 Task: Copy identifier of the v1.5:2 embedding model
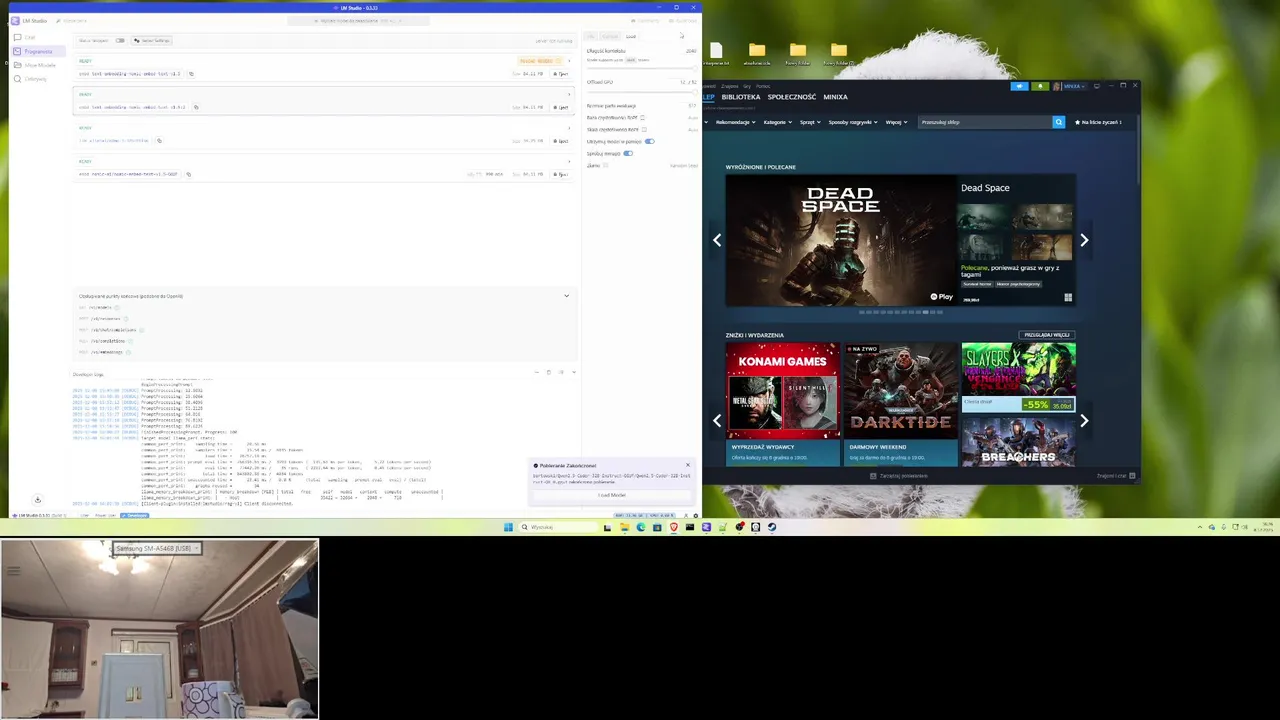coord(196,107)
